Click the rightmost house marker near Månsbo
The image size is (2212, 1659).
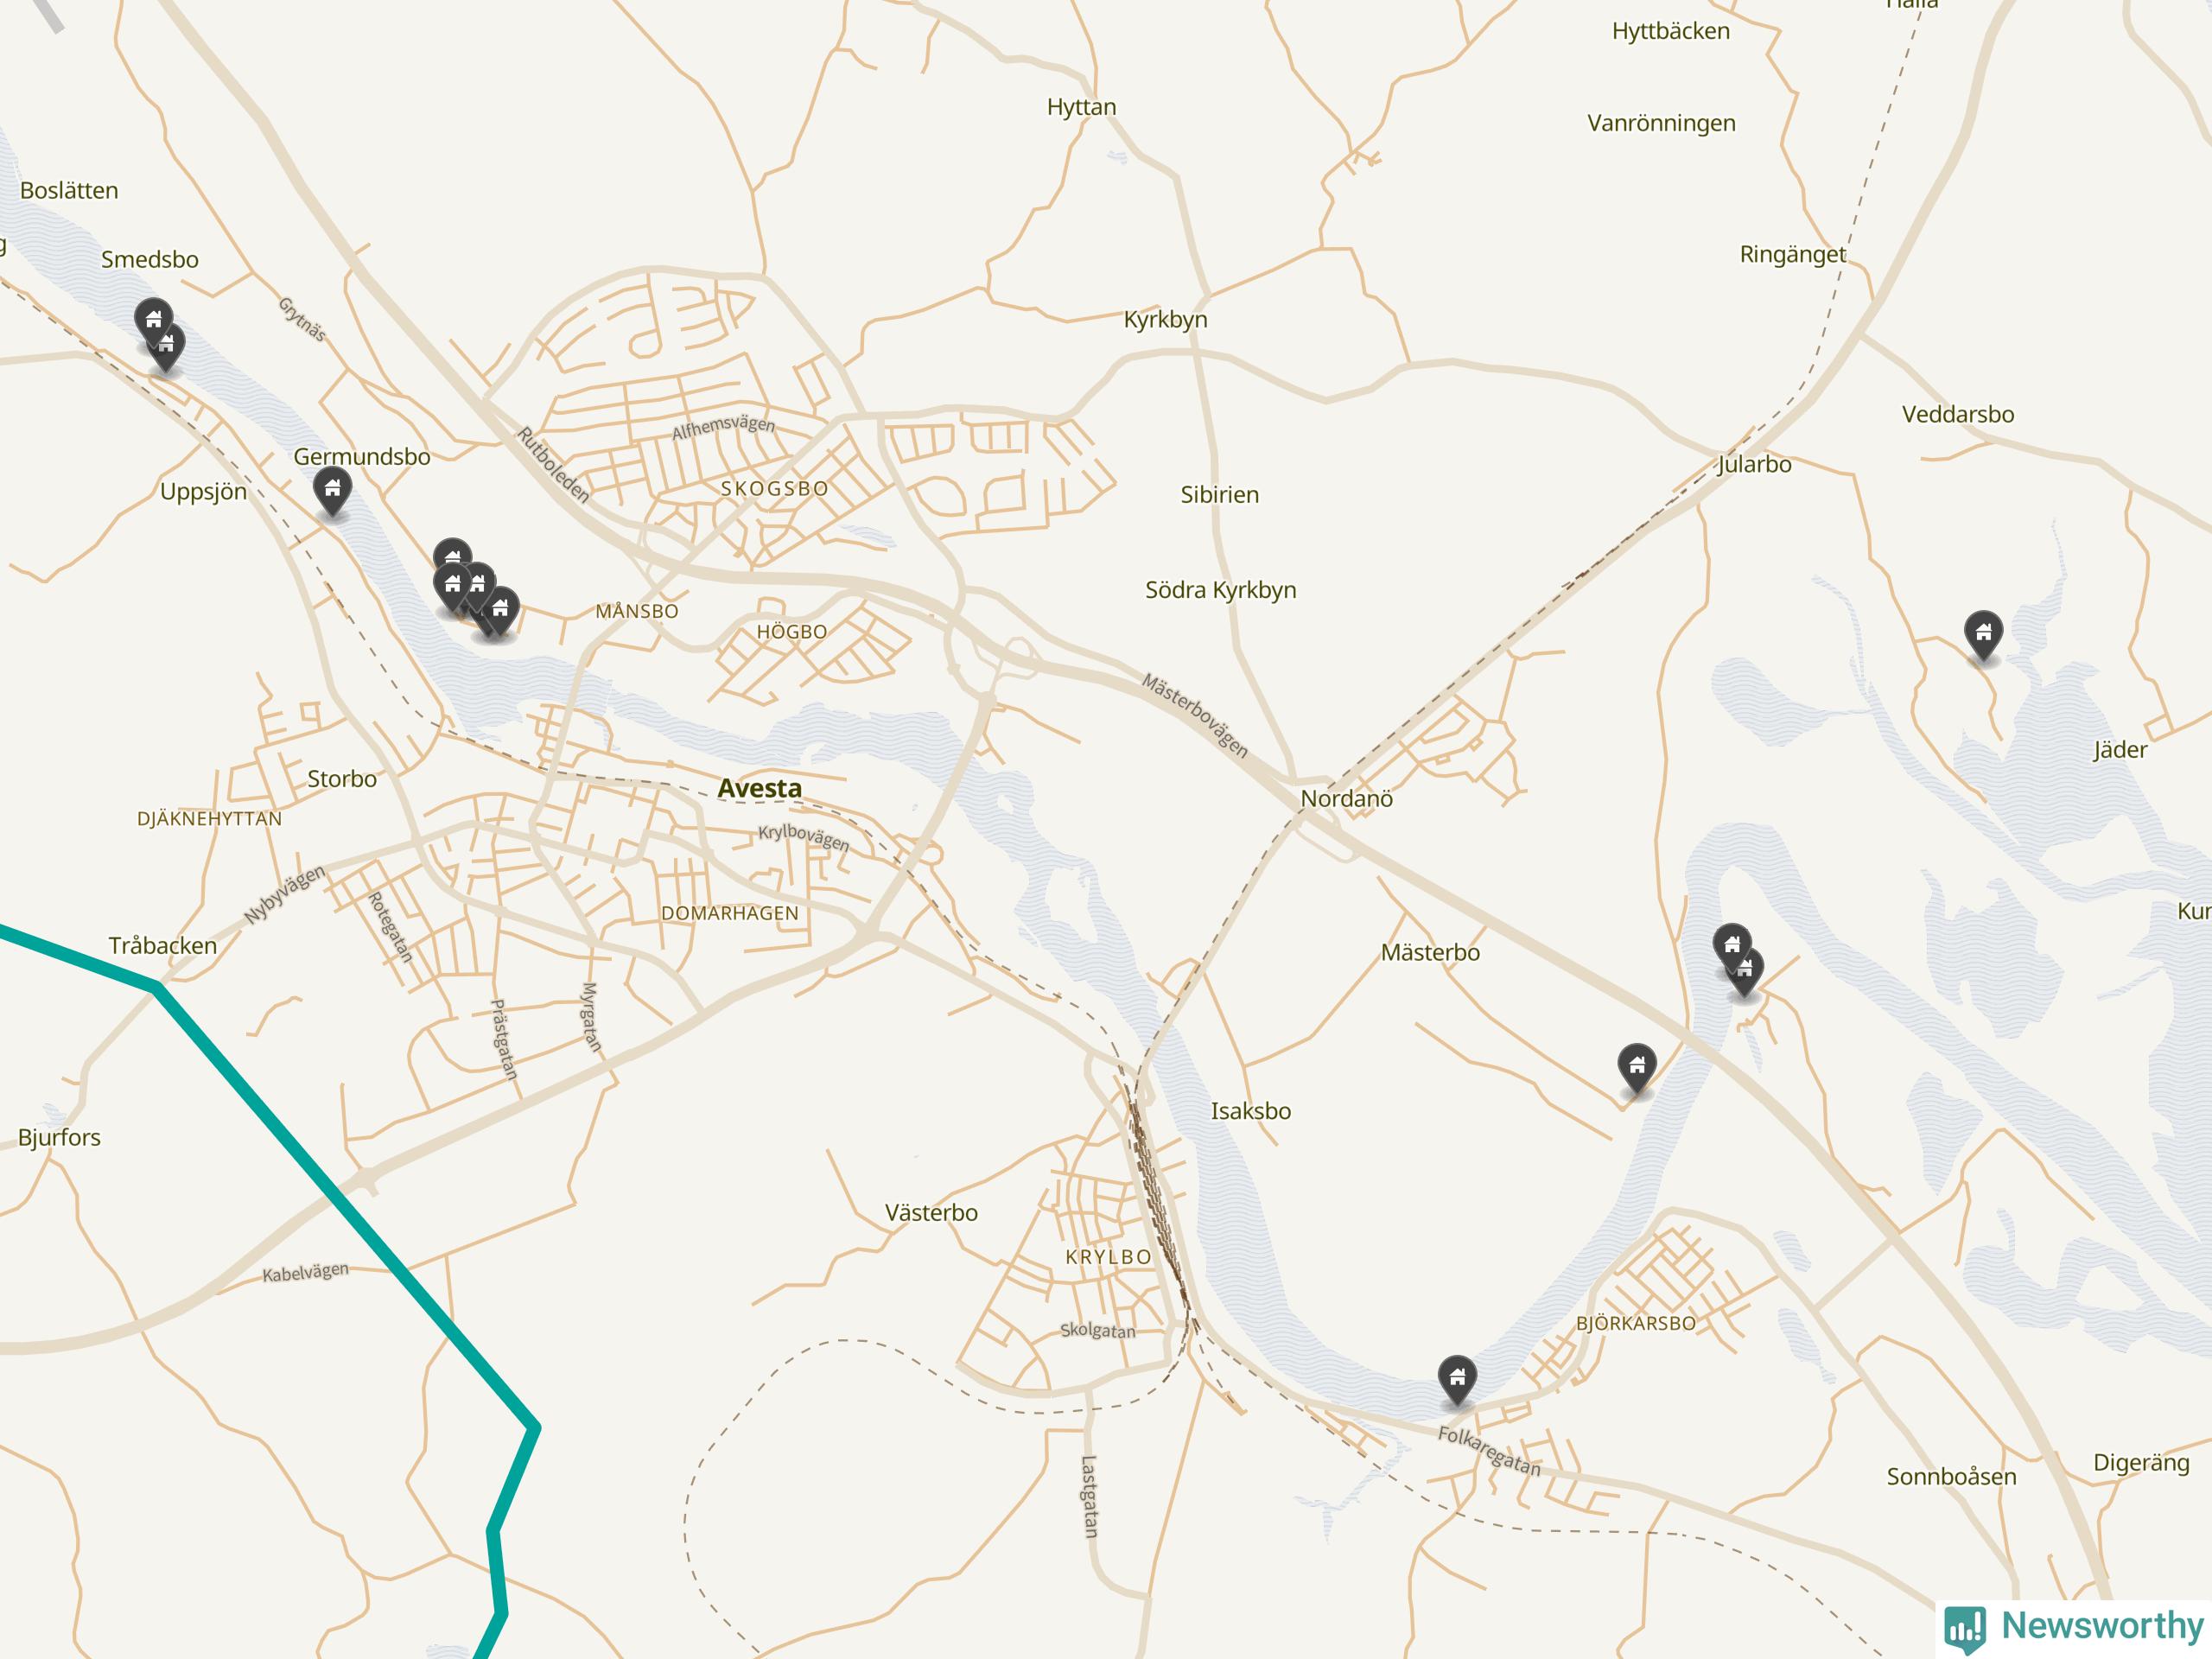[501, 611]
